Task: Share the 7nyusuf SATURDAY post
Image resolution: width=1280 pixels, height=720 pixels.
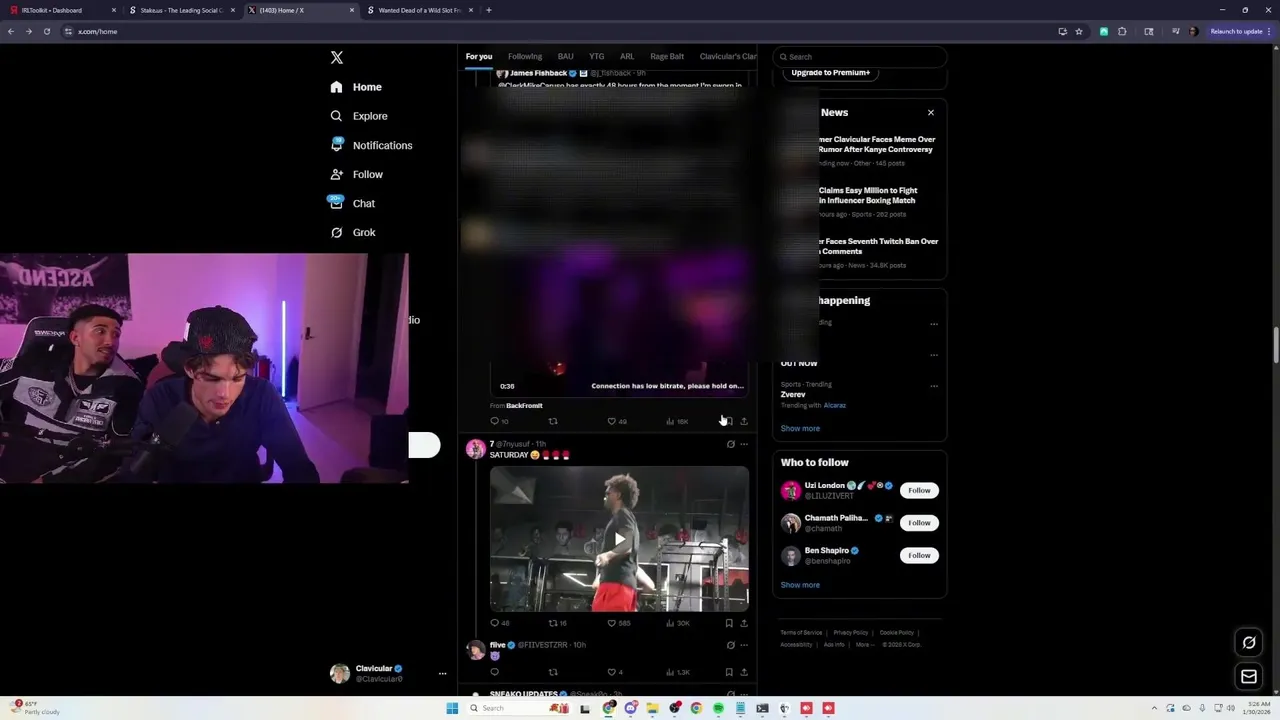Action: click(x=744, y=623)
